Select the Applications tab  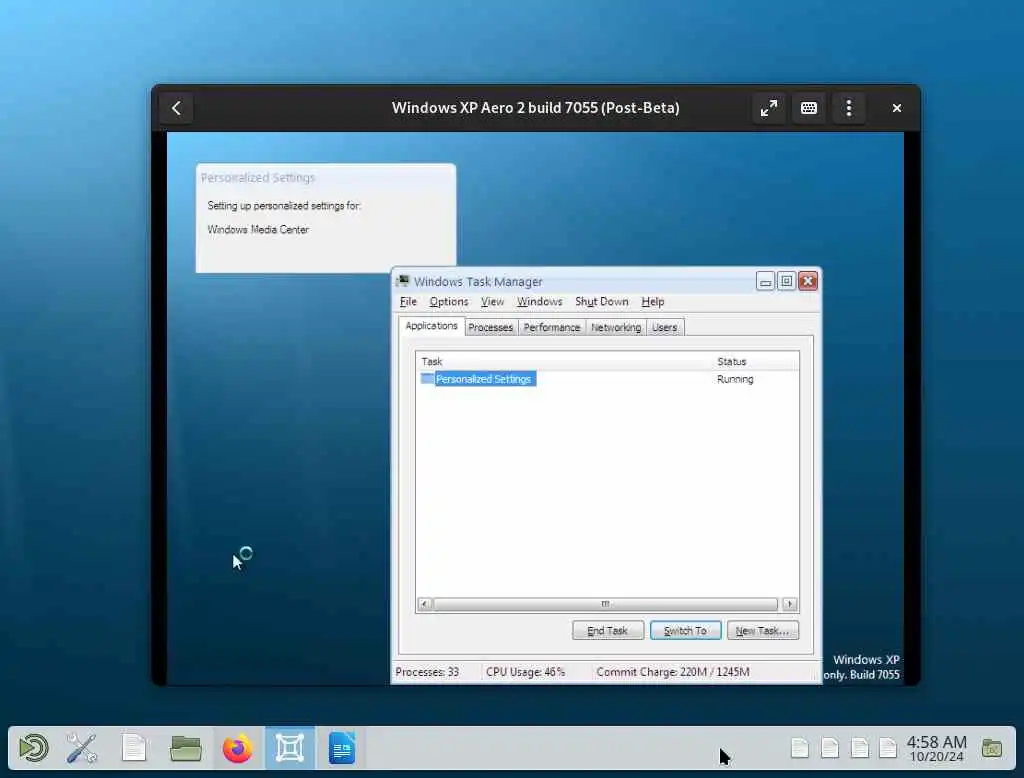[x=432, y=326]
